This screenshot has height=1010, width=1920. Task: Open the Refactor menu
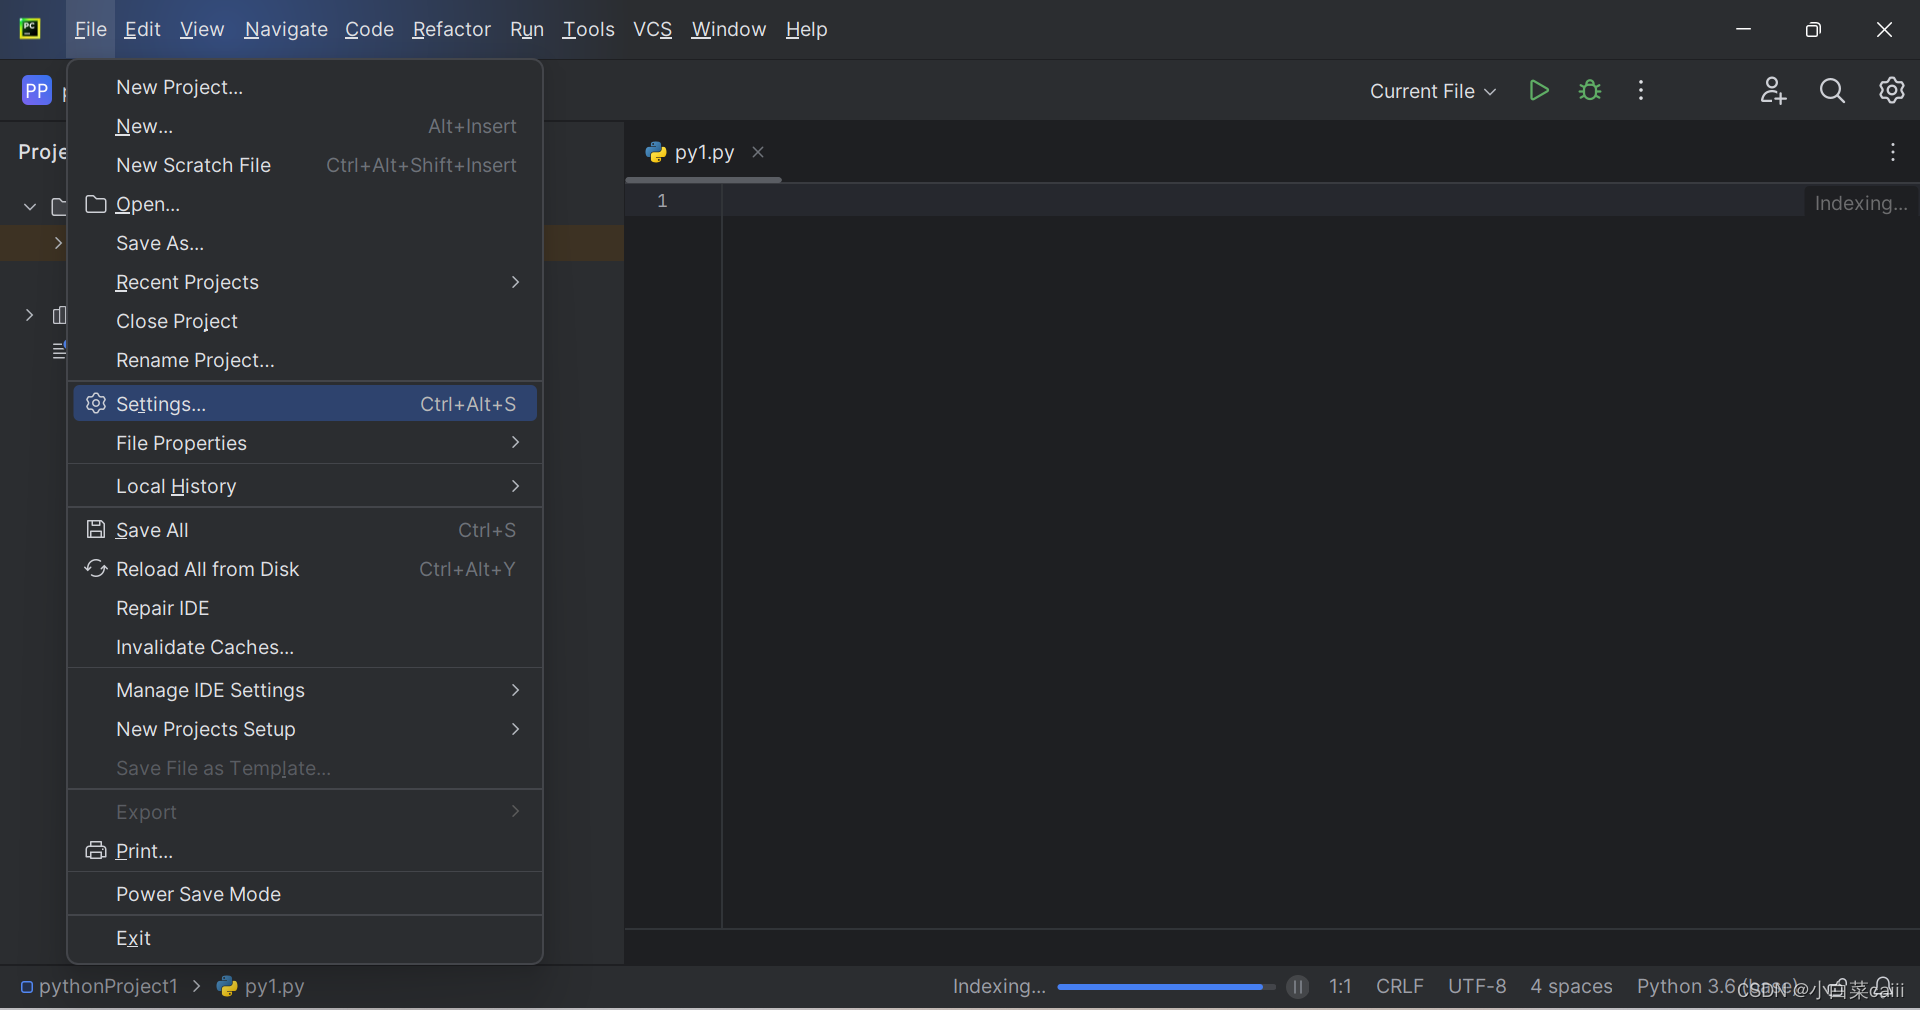coord(451,29)
